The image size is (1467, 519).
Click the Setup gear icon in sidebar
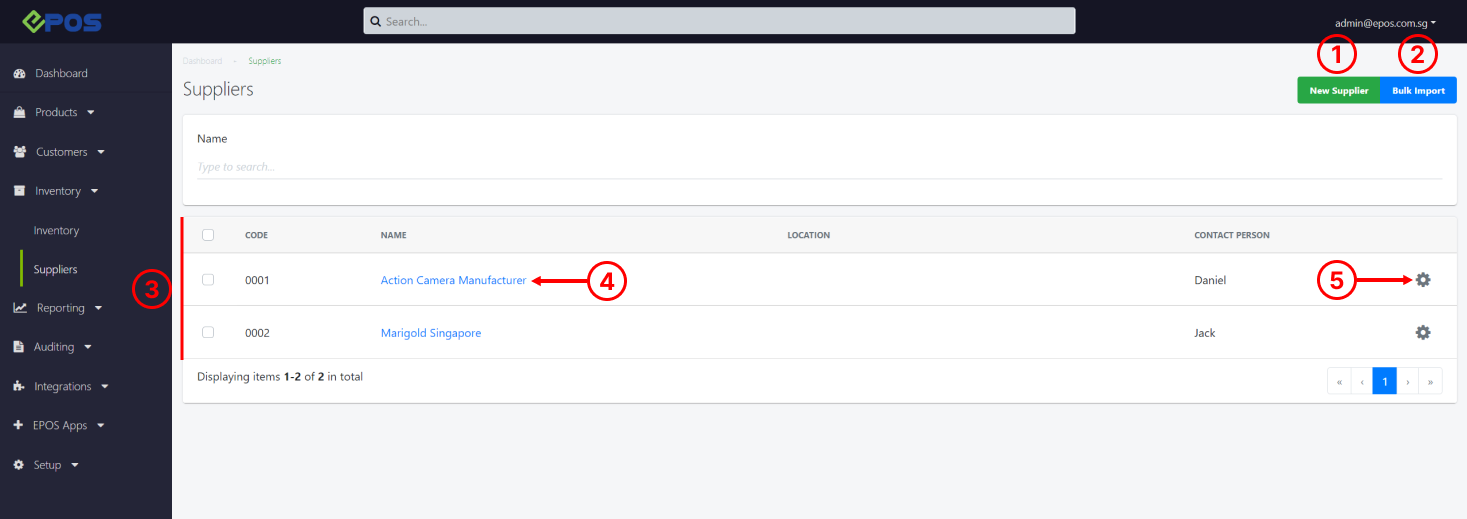18,465
